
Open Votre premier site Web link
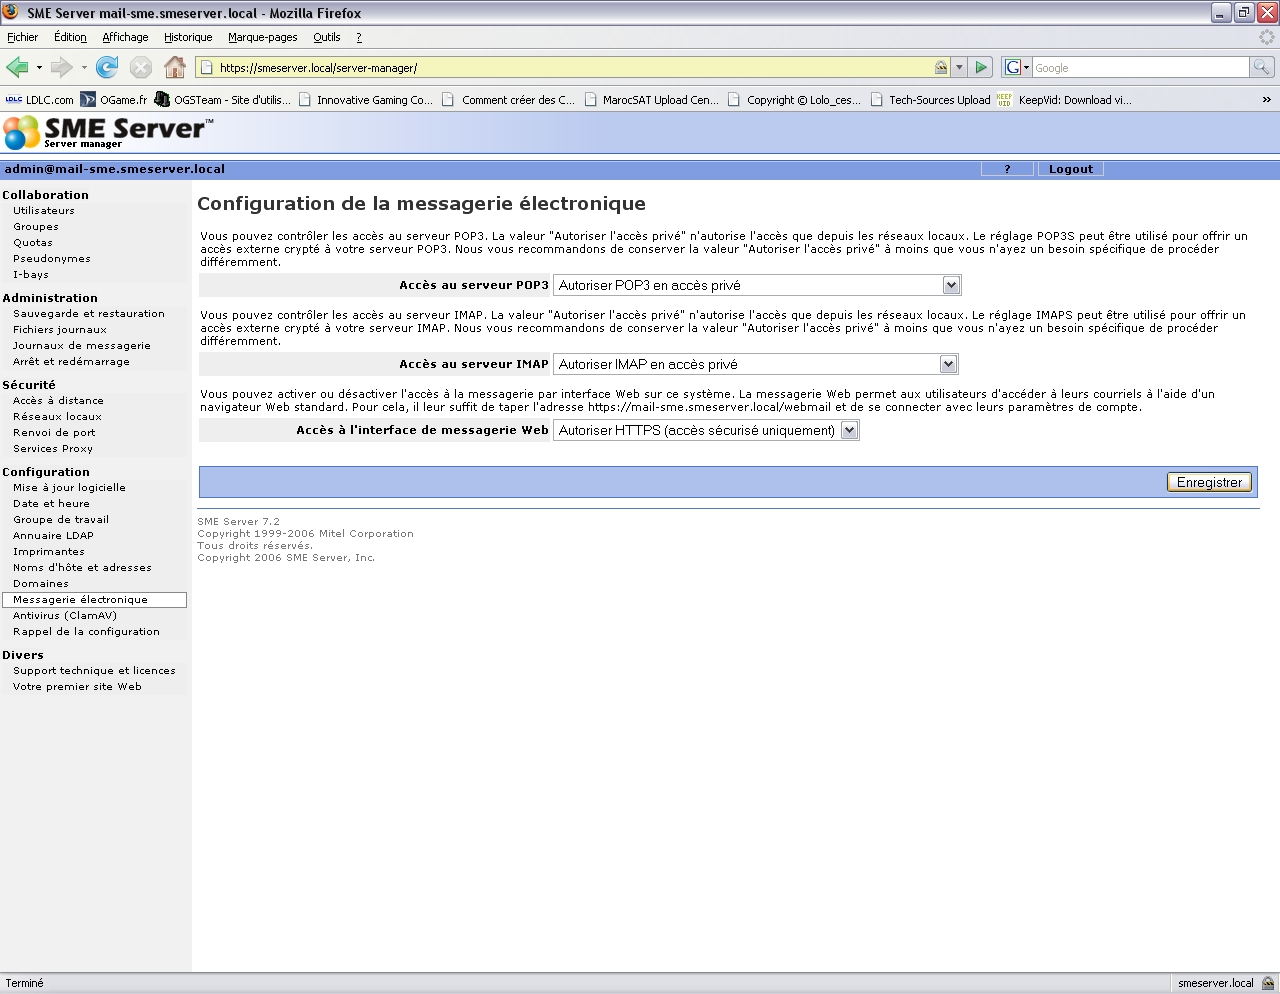click(77, 687)
